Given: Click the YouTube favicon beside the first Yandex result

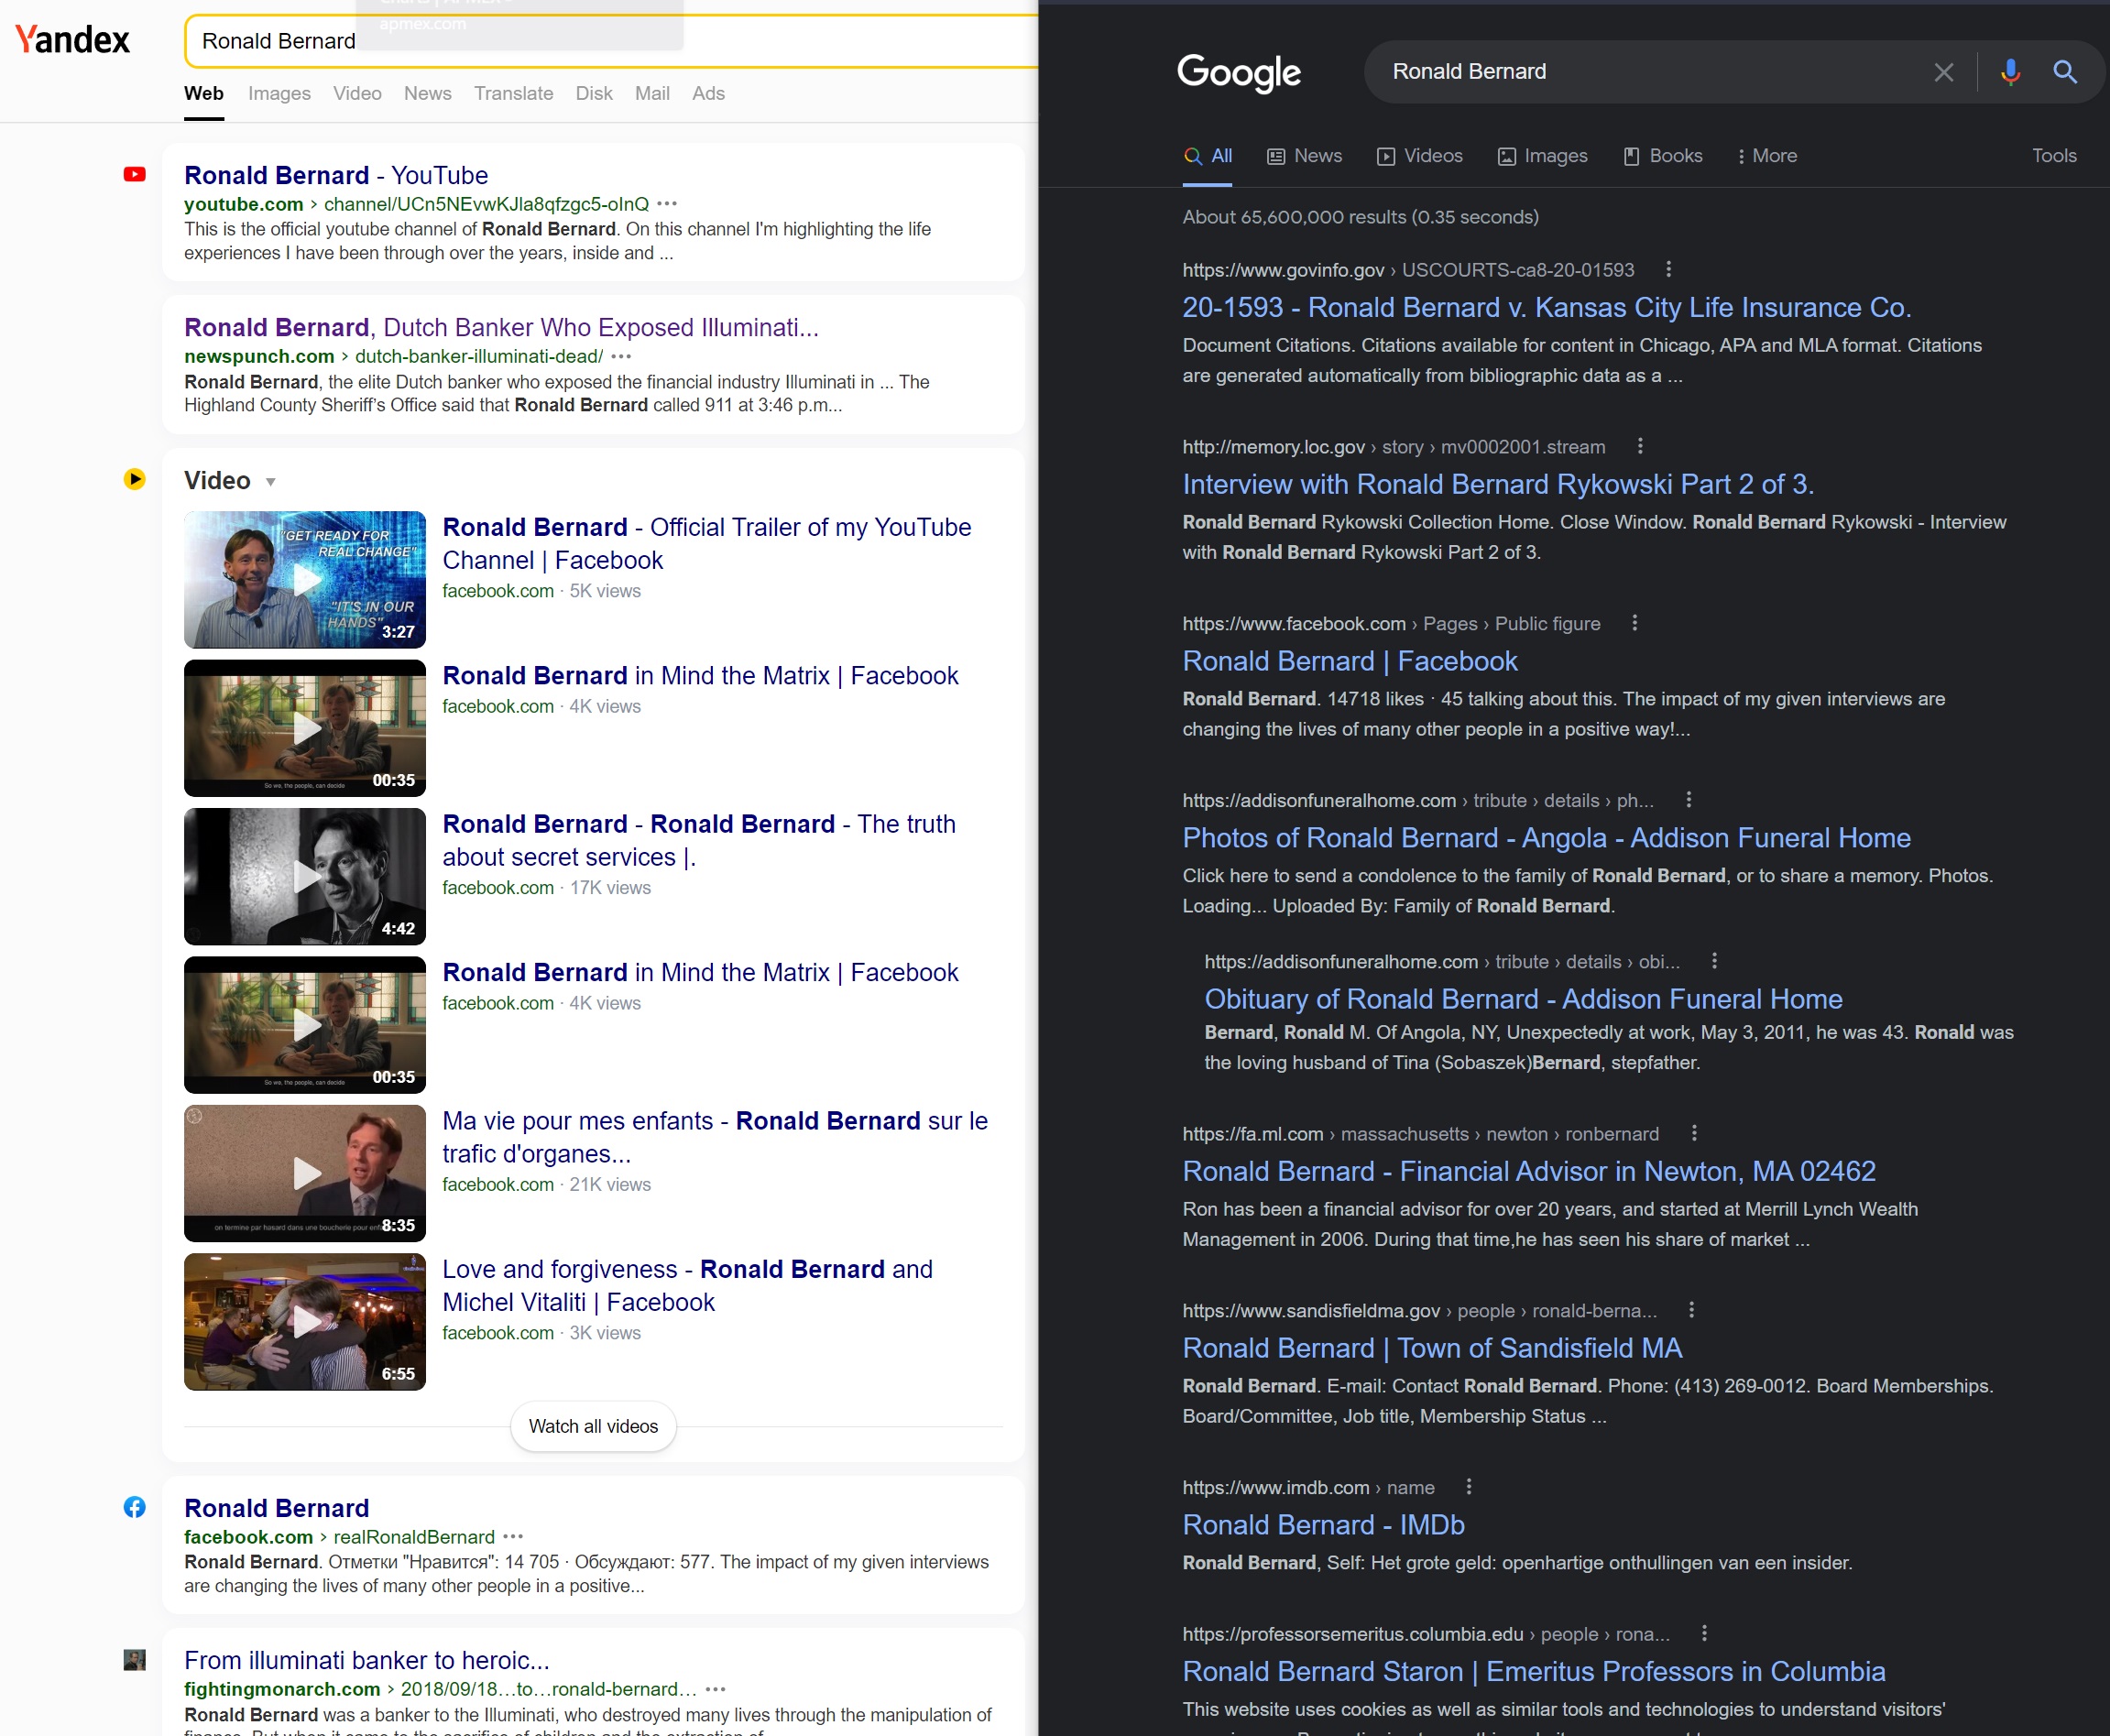Looking at the screenshot, I should pyautogui.click(x=134, y=175).
